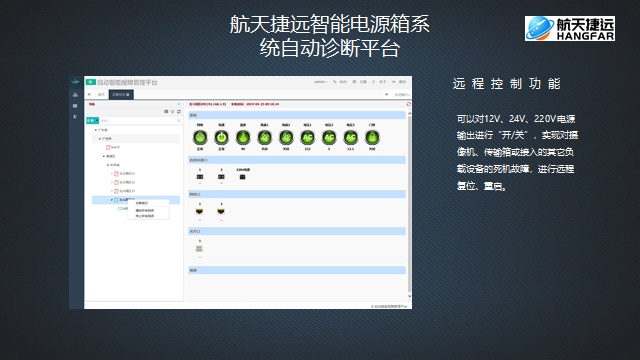This screenshot has width=640, height=360.
Task: Click the green power status button
Action: tap(222, 137)
